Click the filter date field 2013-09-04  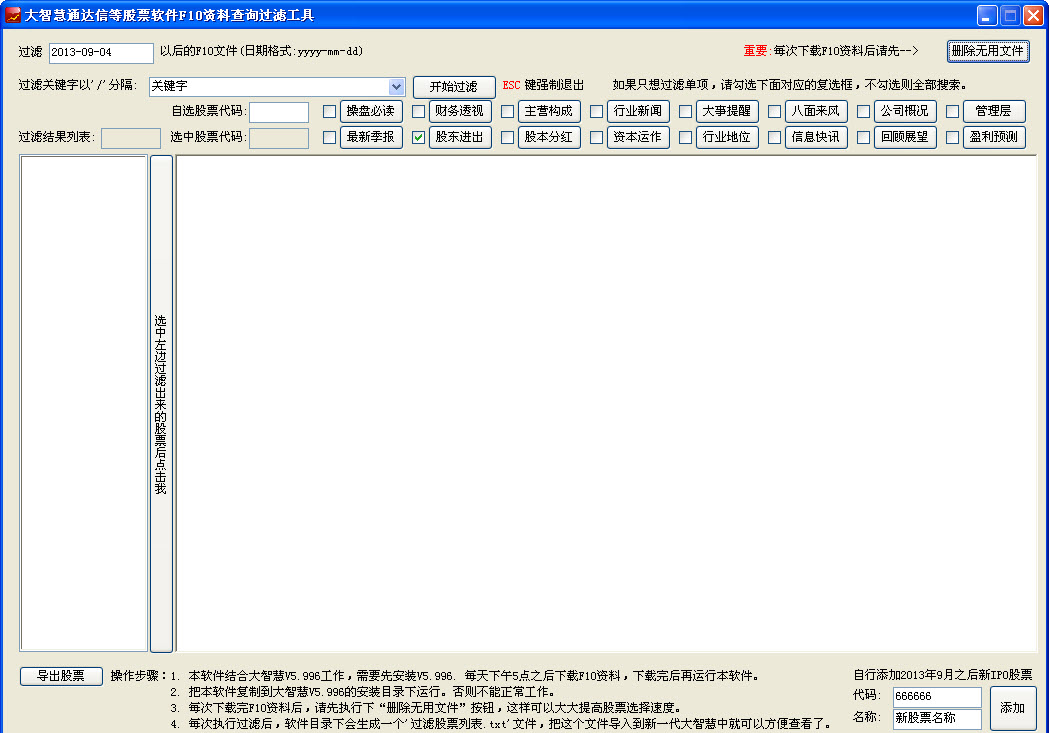pos(101,53)
